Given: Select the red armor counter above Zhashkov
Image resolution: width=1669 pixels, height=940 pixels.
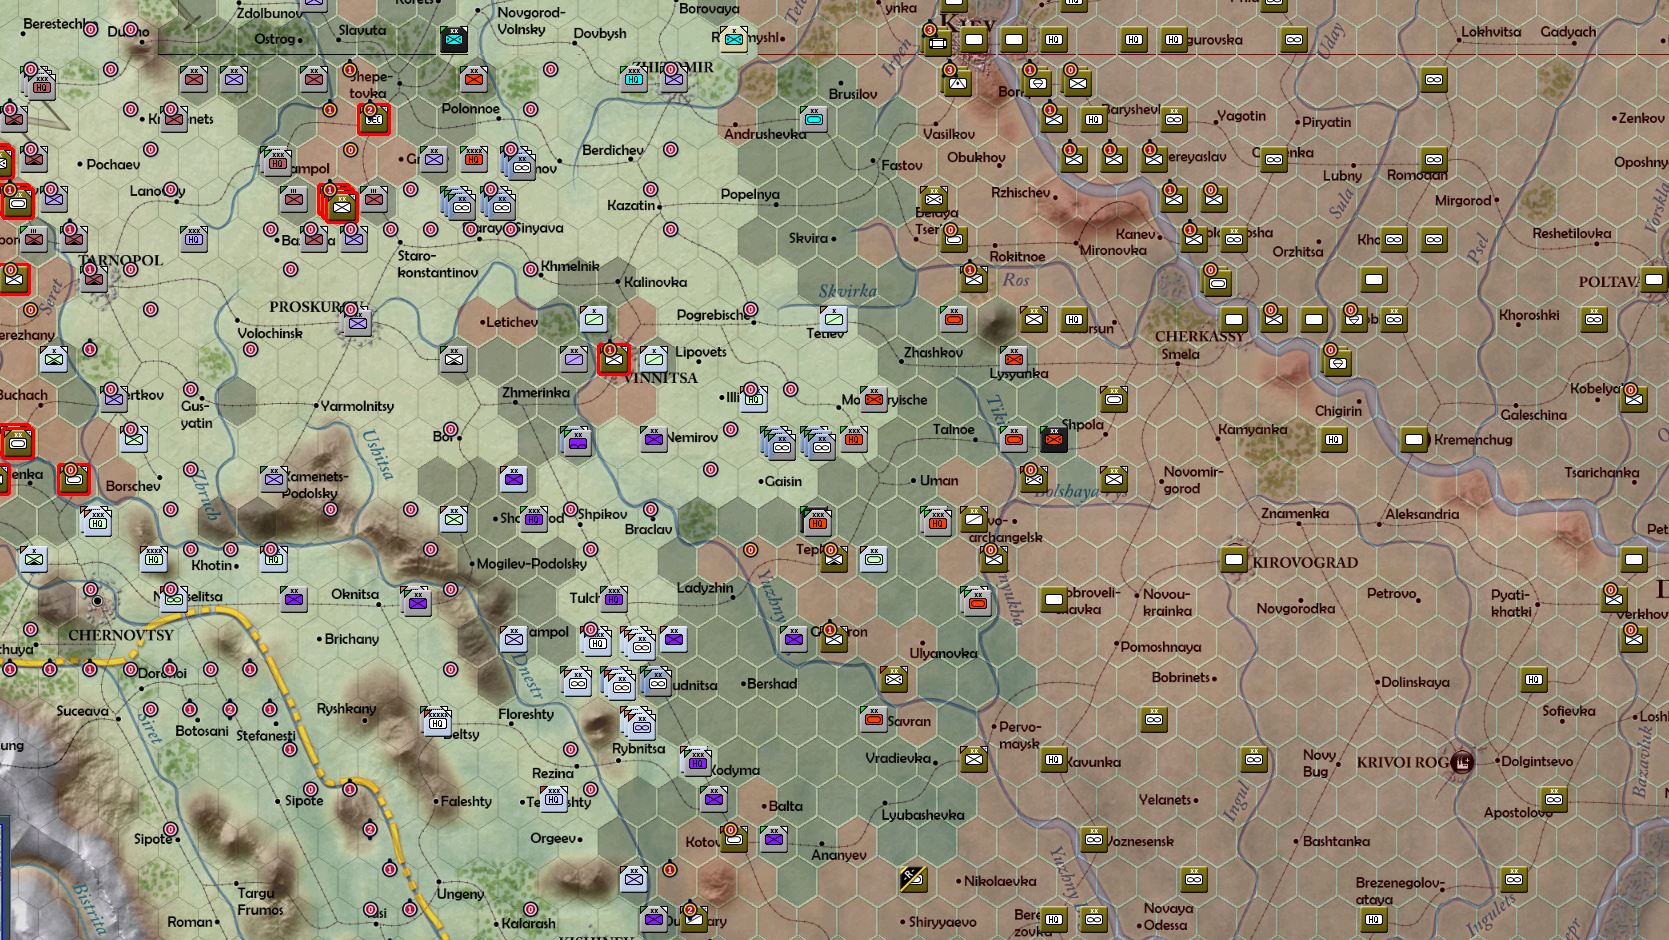Looking at the screenshot, I should (953, 319).
